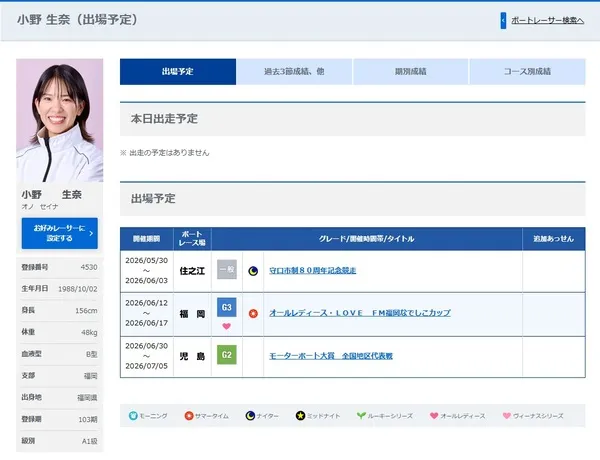This screenshot has height=460, width=600.
Task: Click the ナイター legend moon icon
Action: point(250,416)
